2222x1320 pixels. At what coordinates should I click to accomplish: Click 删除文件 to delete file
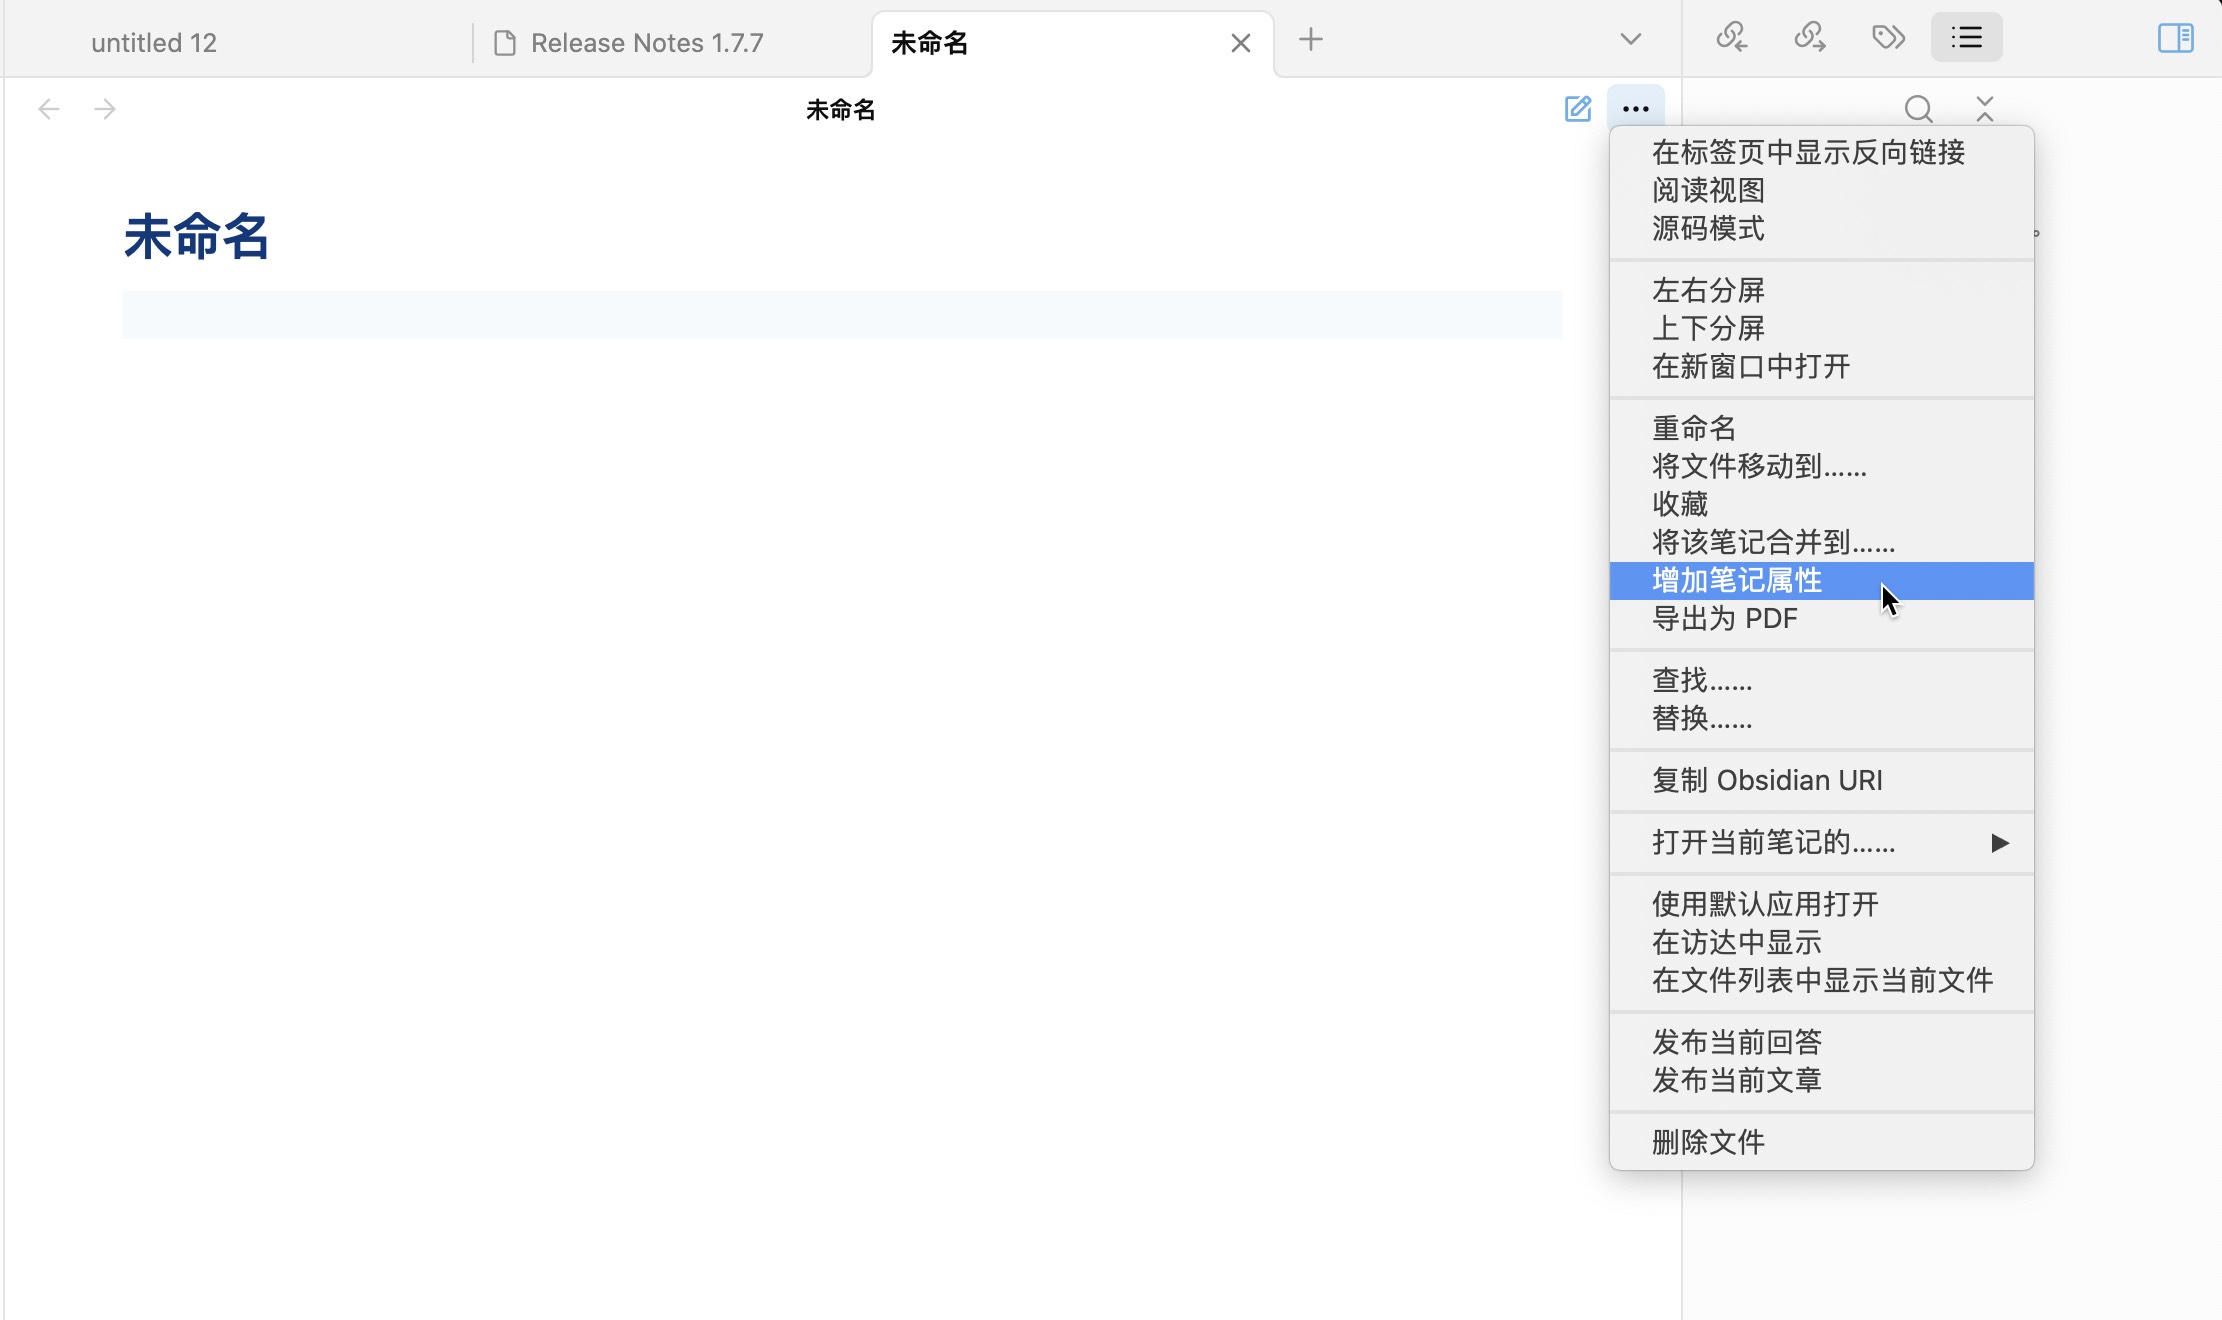1708,1141
